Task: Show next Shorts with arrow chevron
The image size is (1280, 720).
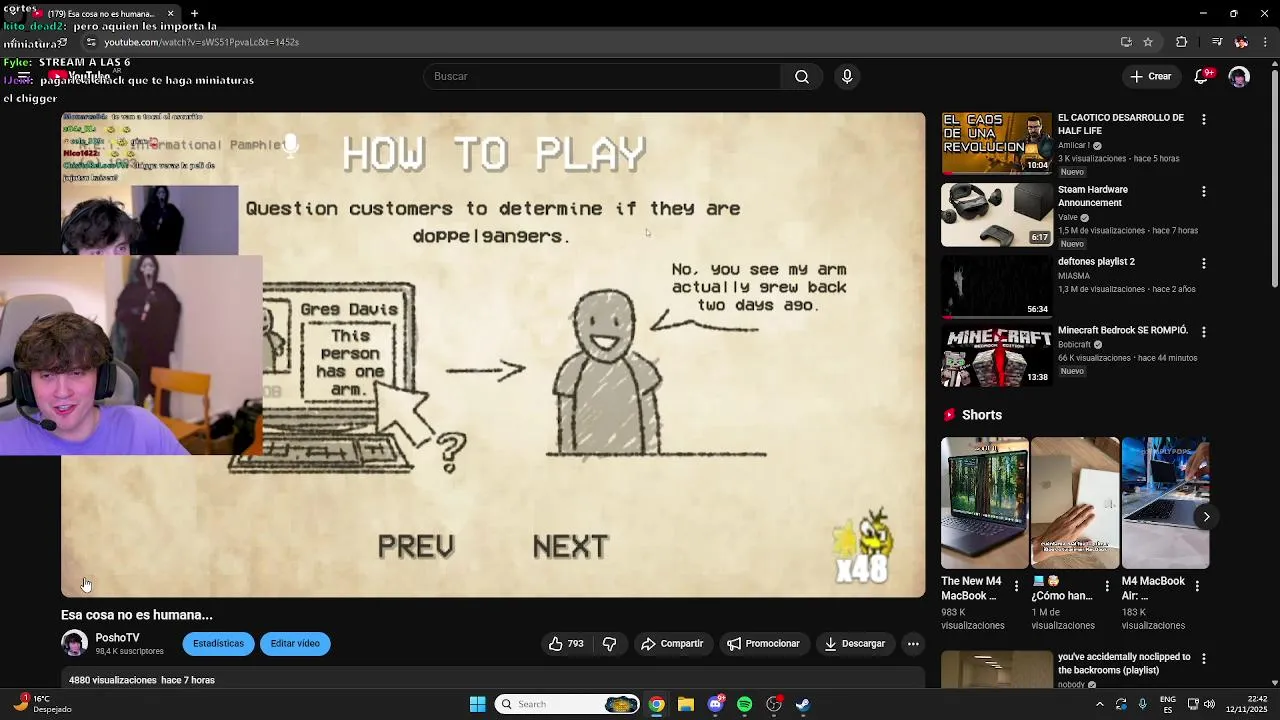Action: click(1206, 517)
